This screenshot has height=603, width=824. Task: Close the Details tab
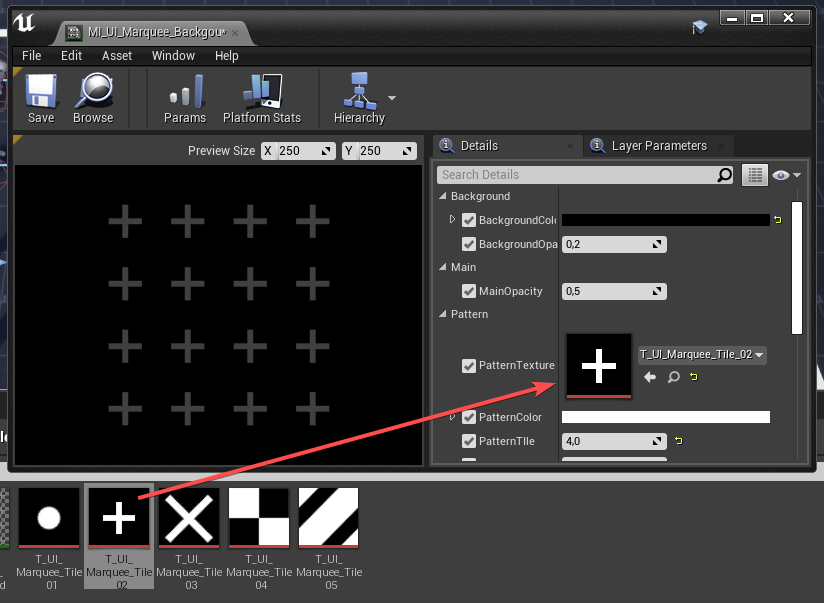tap(570, 146)
